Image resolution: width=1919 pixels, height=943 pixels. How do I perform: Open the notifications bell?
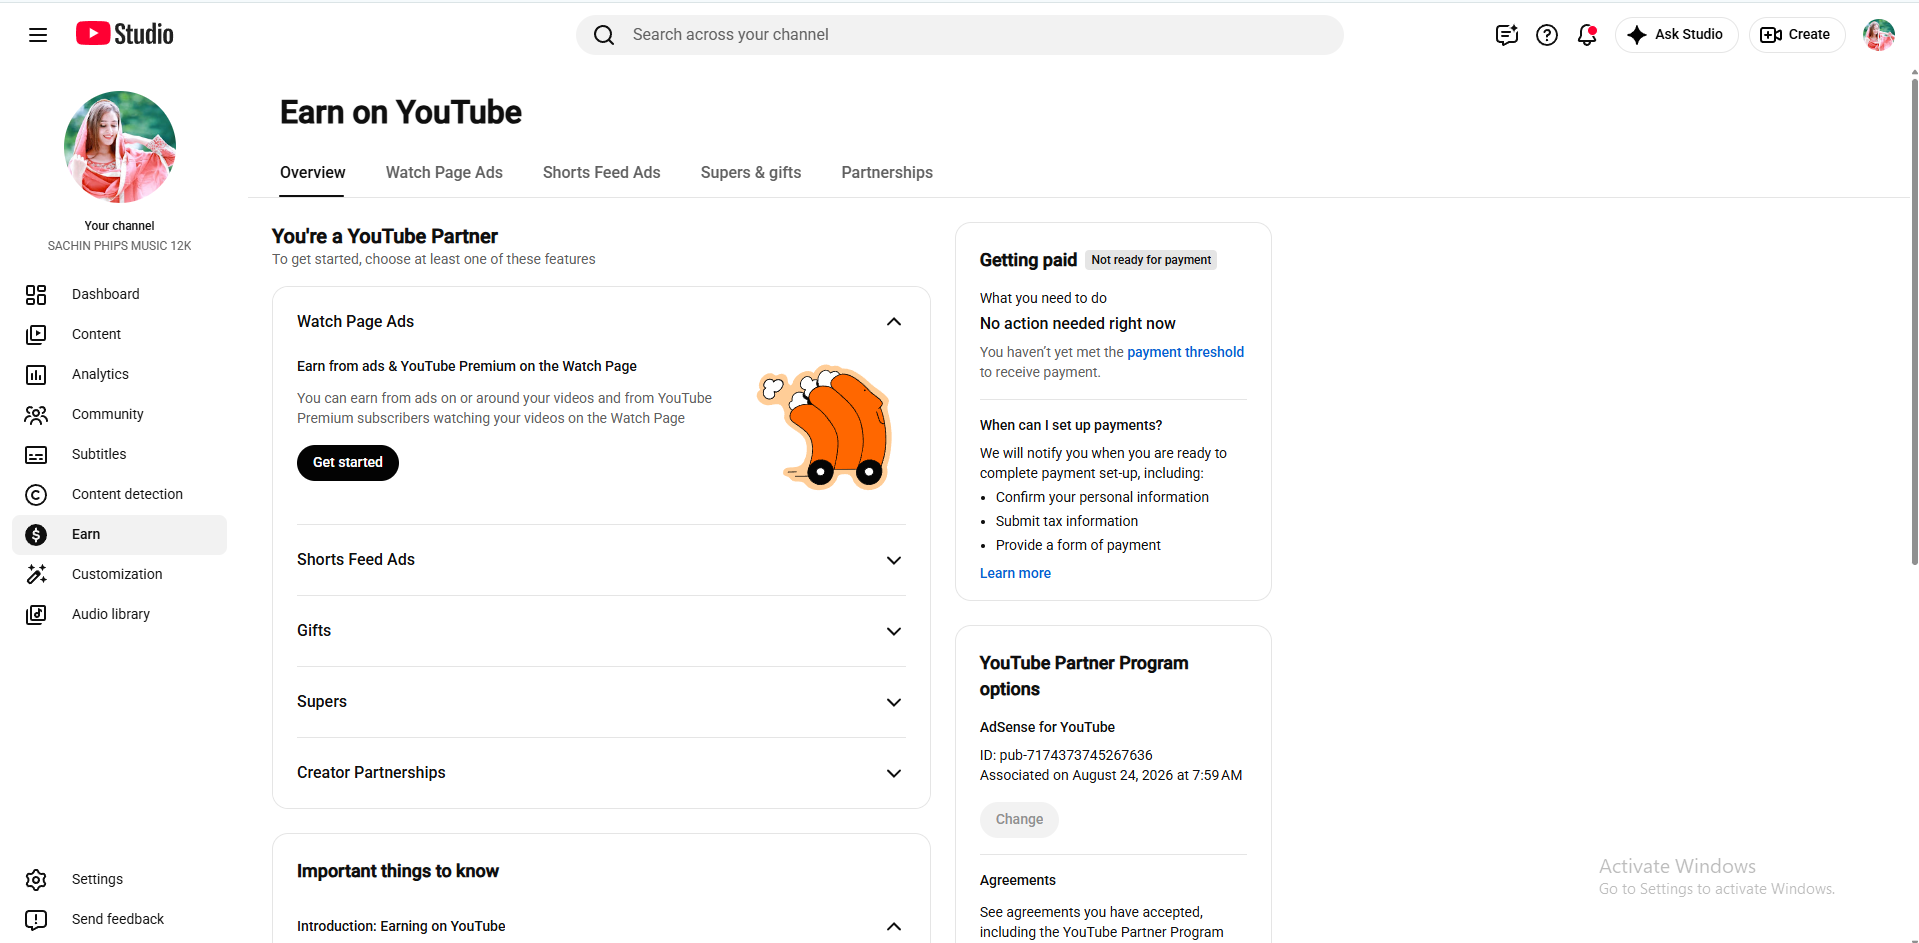[x=1587, y=35]
